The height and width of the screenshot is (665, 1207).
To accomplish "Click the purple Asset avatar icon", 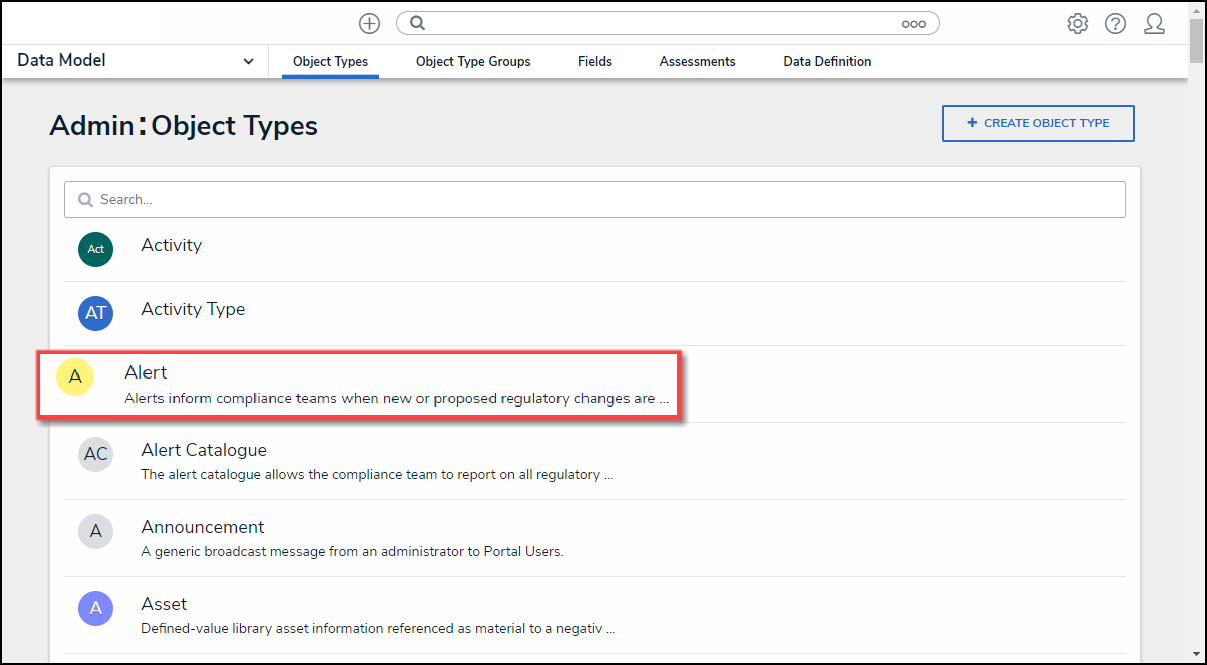I will (x=95, y=608).
